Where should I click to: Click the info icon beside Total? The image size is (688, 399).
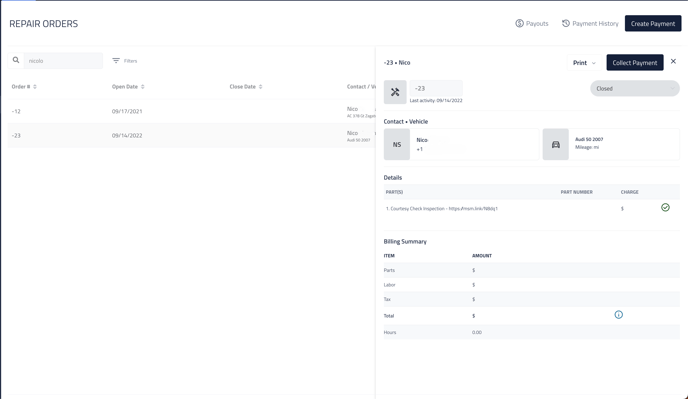619,315
